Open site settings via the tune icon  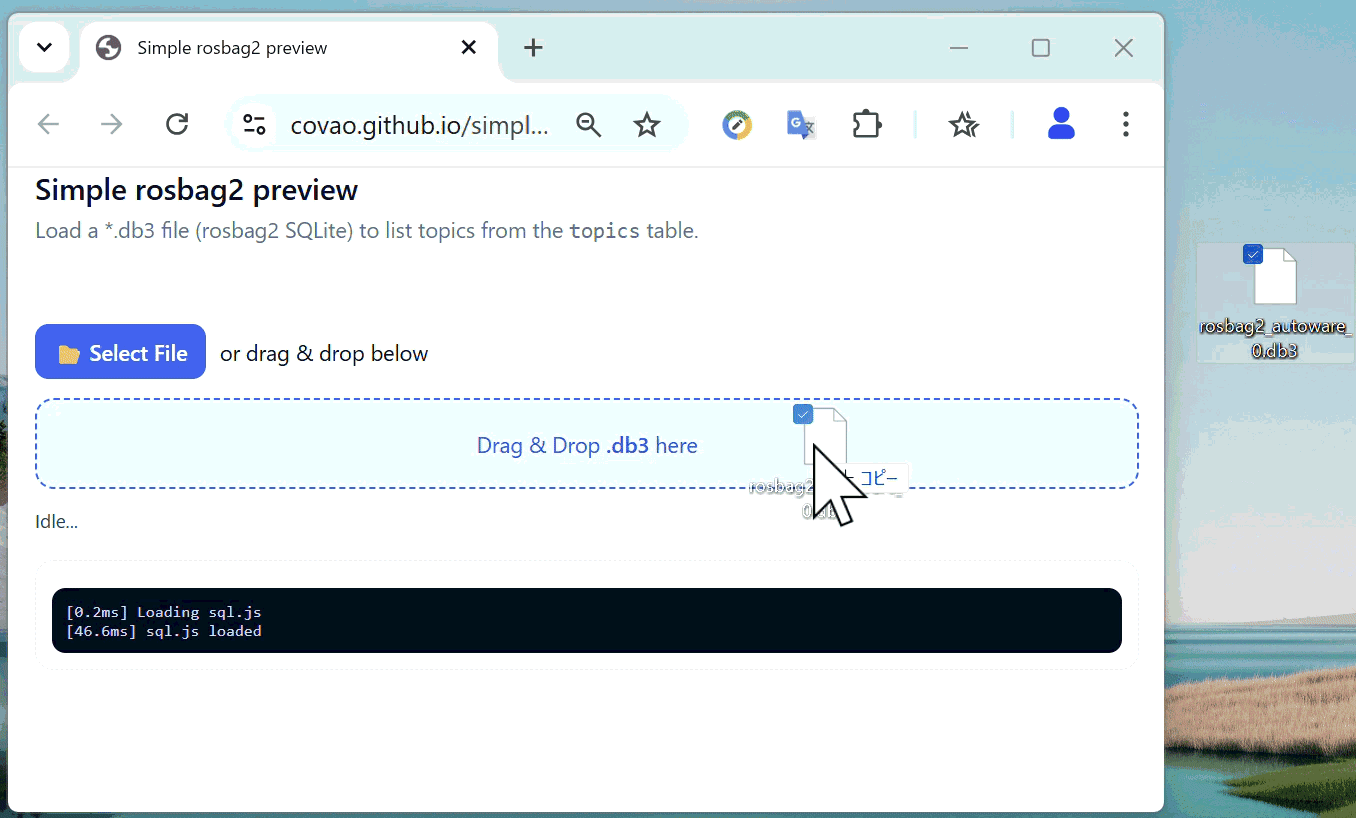254,124
